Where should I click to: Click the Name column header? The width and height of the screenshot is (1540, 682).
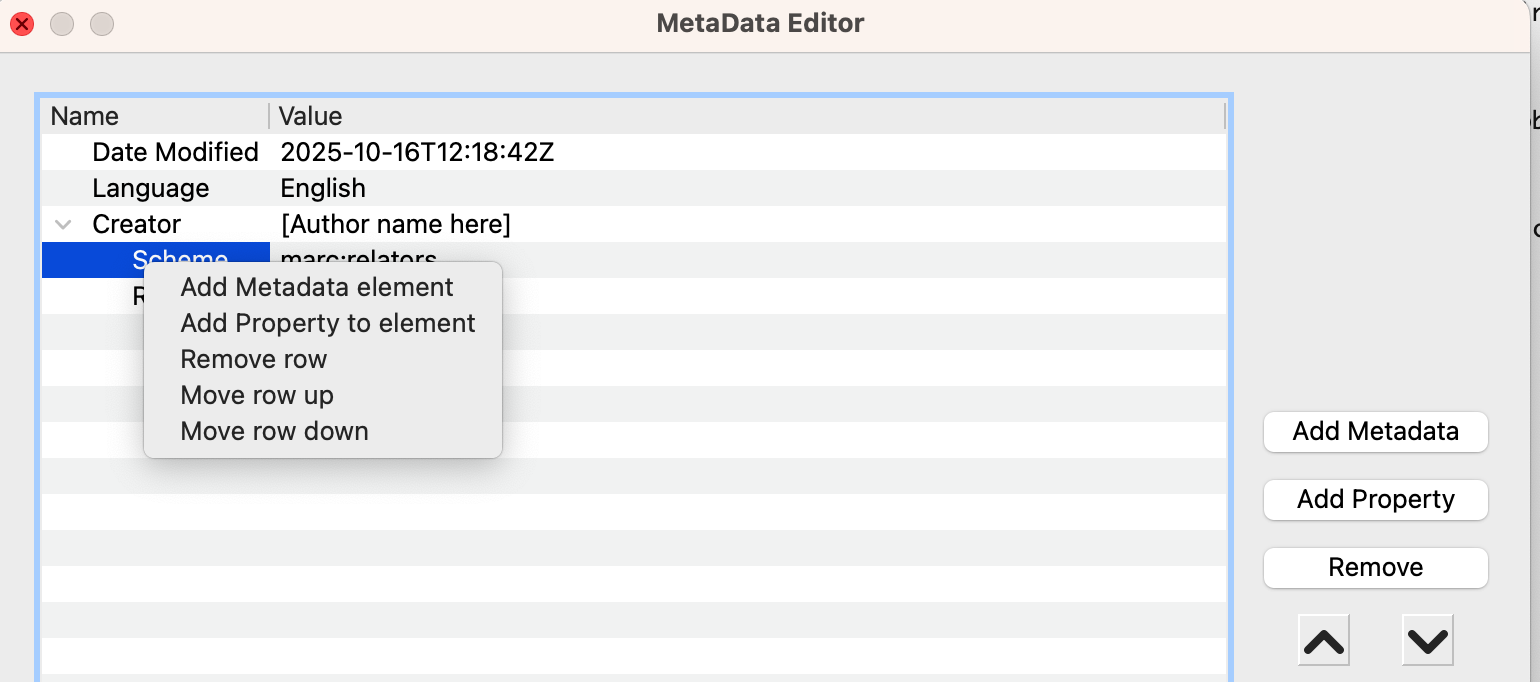85,116
